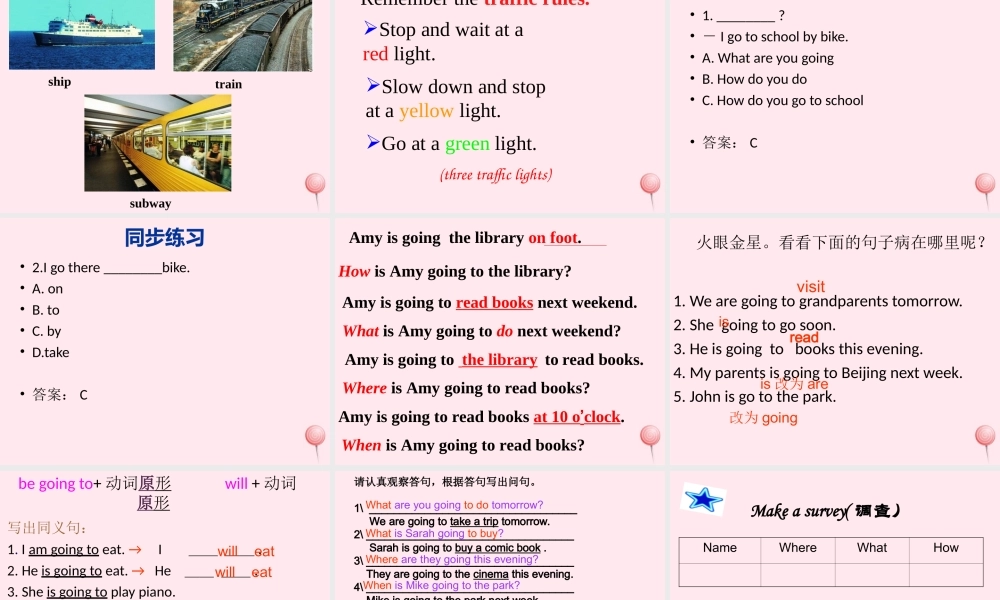Click the ship photo thumbnail
Image resolution: width=1000 pixels, height=600 pixels.
coord(82,34)
